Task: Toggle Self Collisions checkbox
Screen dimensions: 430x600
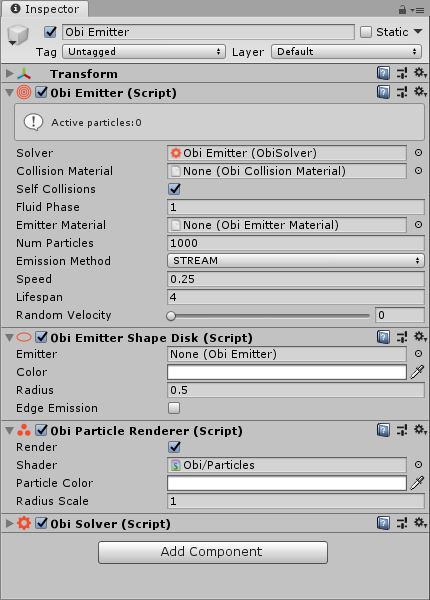Action: (x=174, y=189)
